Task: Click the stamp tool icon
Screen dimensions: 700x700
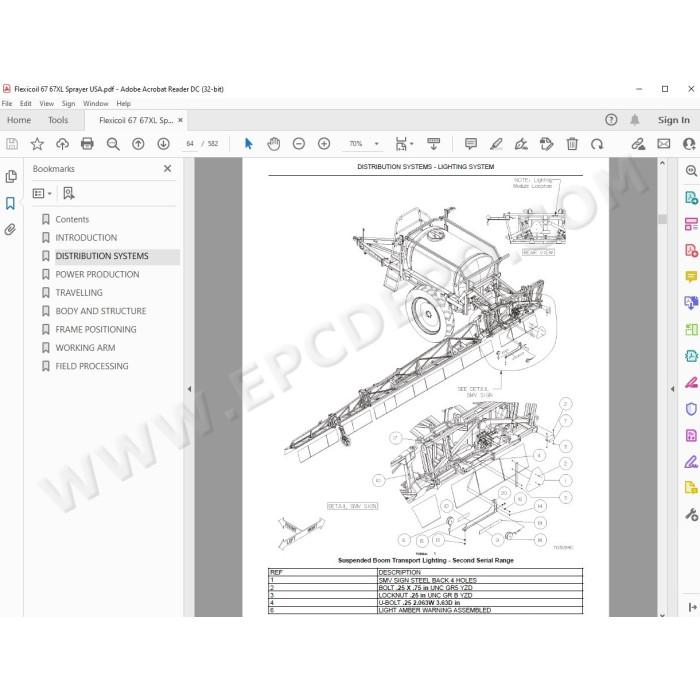Action: [546, 144]
